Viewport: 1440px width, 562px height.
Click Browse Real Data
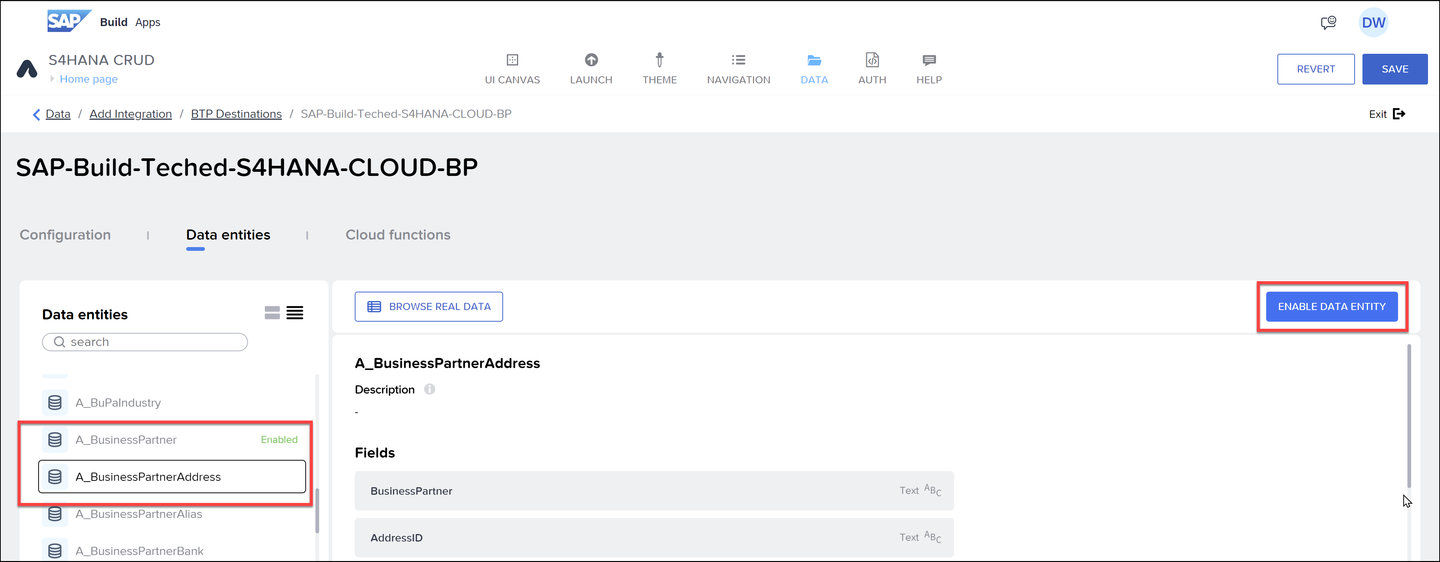(x=429, y=307)
